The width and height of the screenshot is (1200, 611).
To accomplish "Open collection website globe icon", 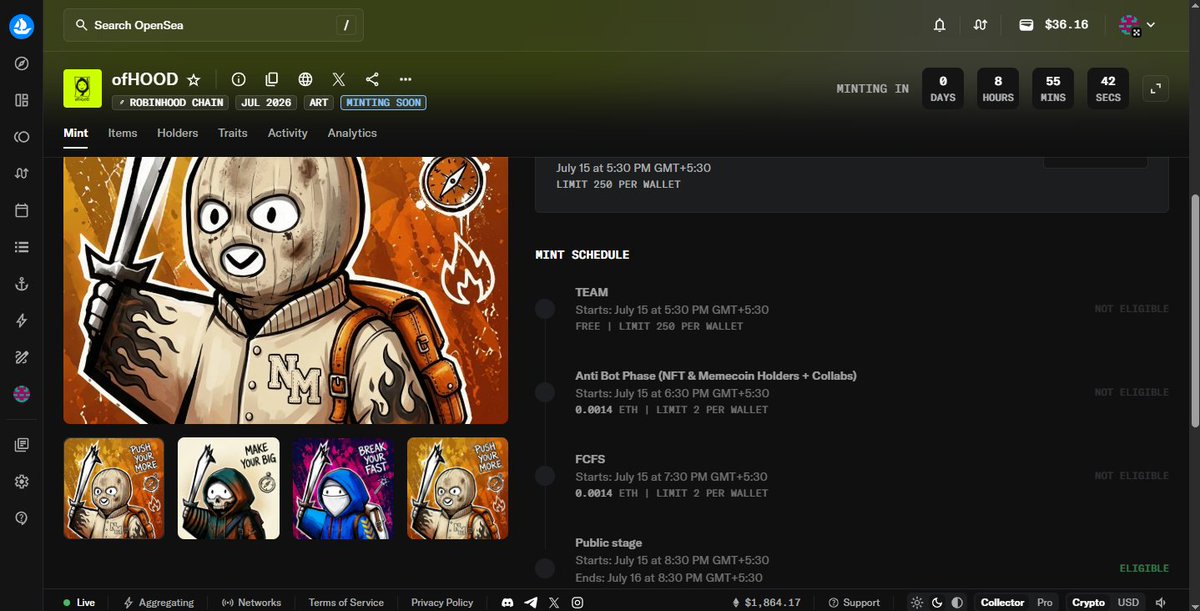I will pyautogui.click(x=305, y=79).
